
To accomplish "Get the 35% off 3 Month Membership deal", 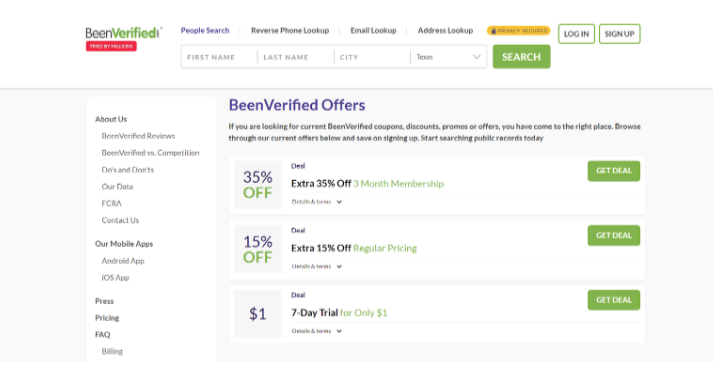I will click(x=613, y=171).
